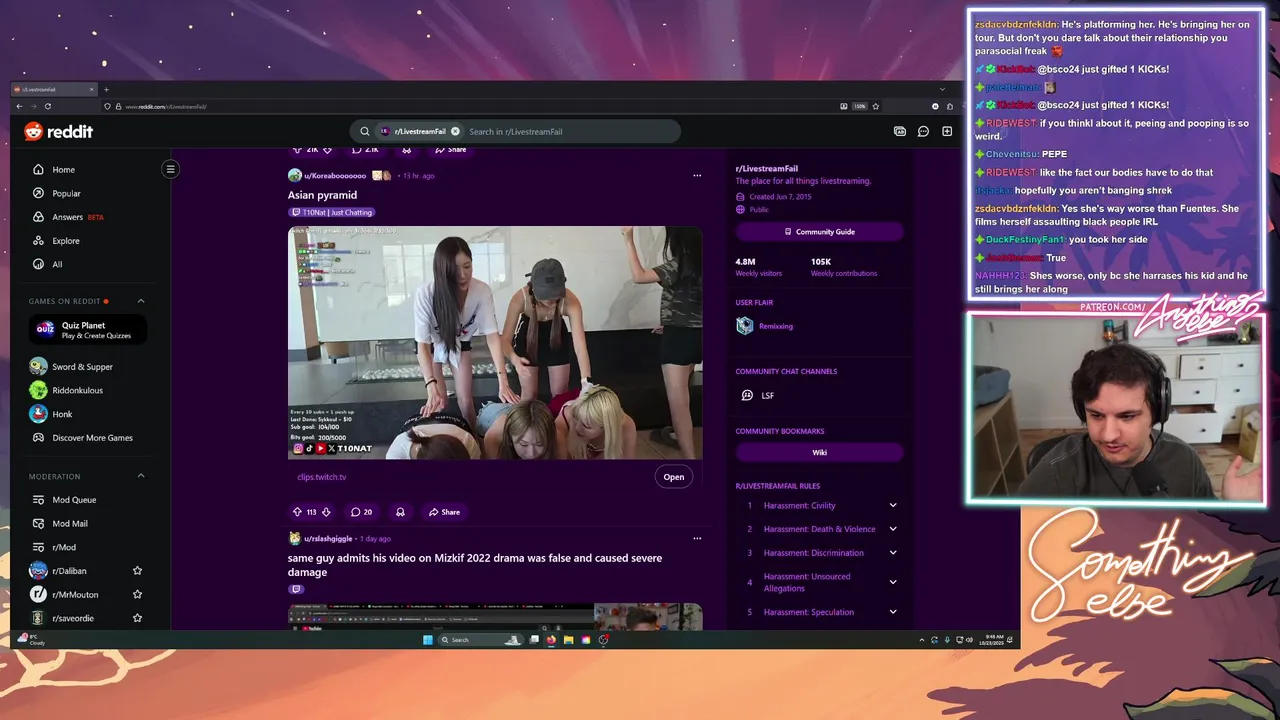Image resolution: width=1280 pixels, height=720 pixels.
Task: Favorite r/saveordie with the star
Action: pyautogui.click(x=137, y=618)
